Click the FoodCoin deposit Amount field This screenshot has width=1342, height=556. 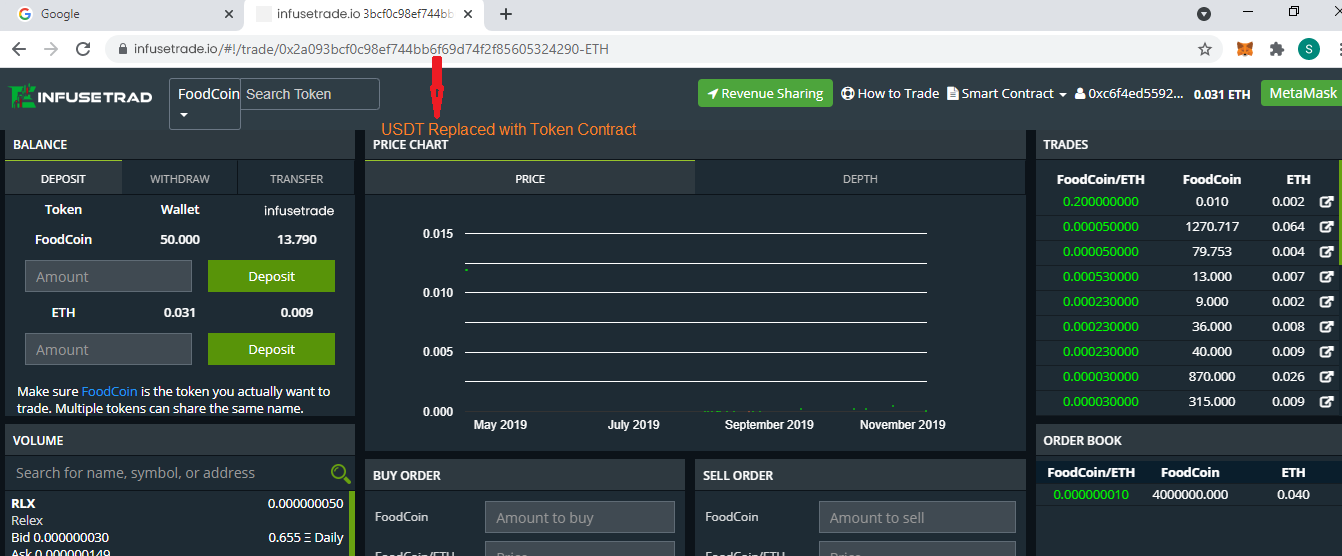tap(108, 276)
